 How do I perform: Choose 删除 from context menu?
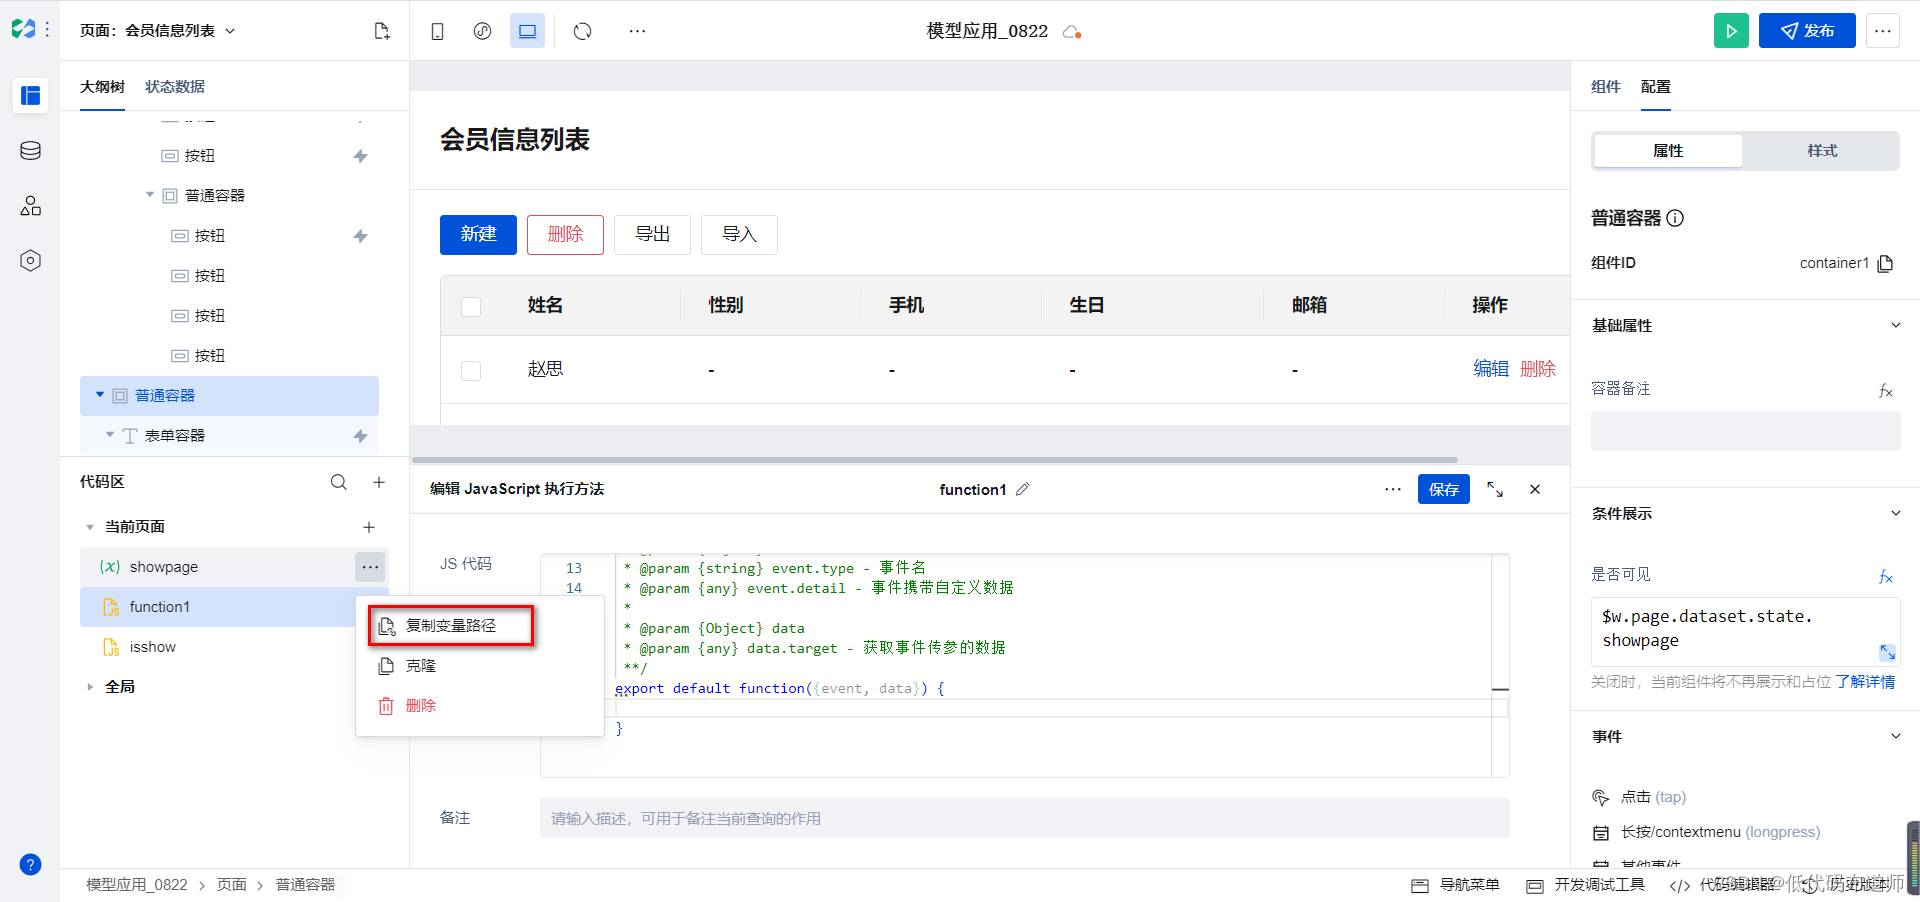point(480,706)
